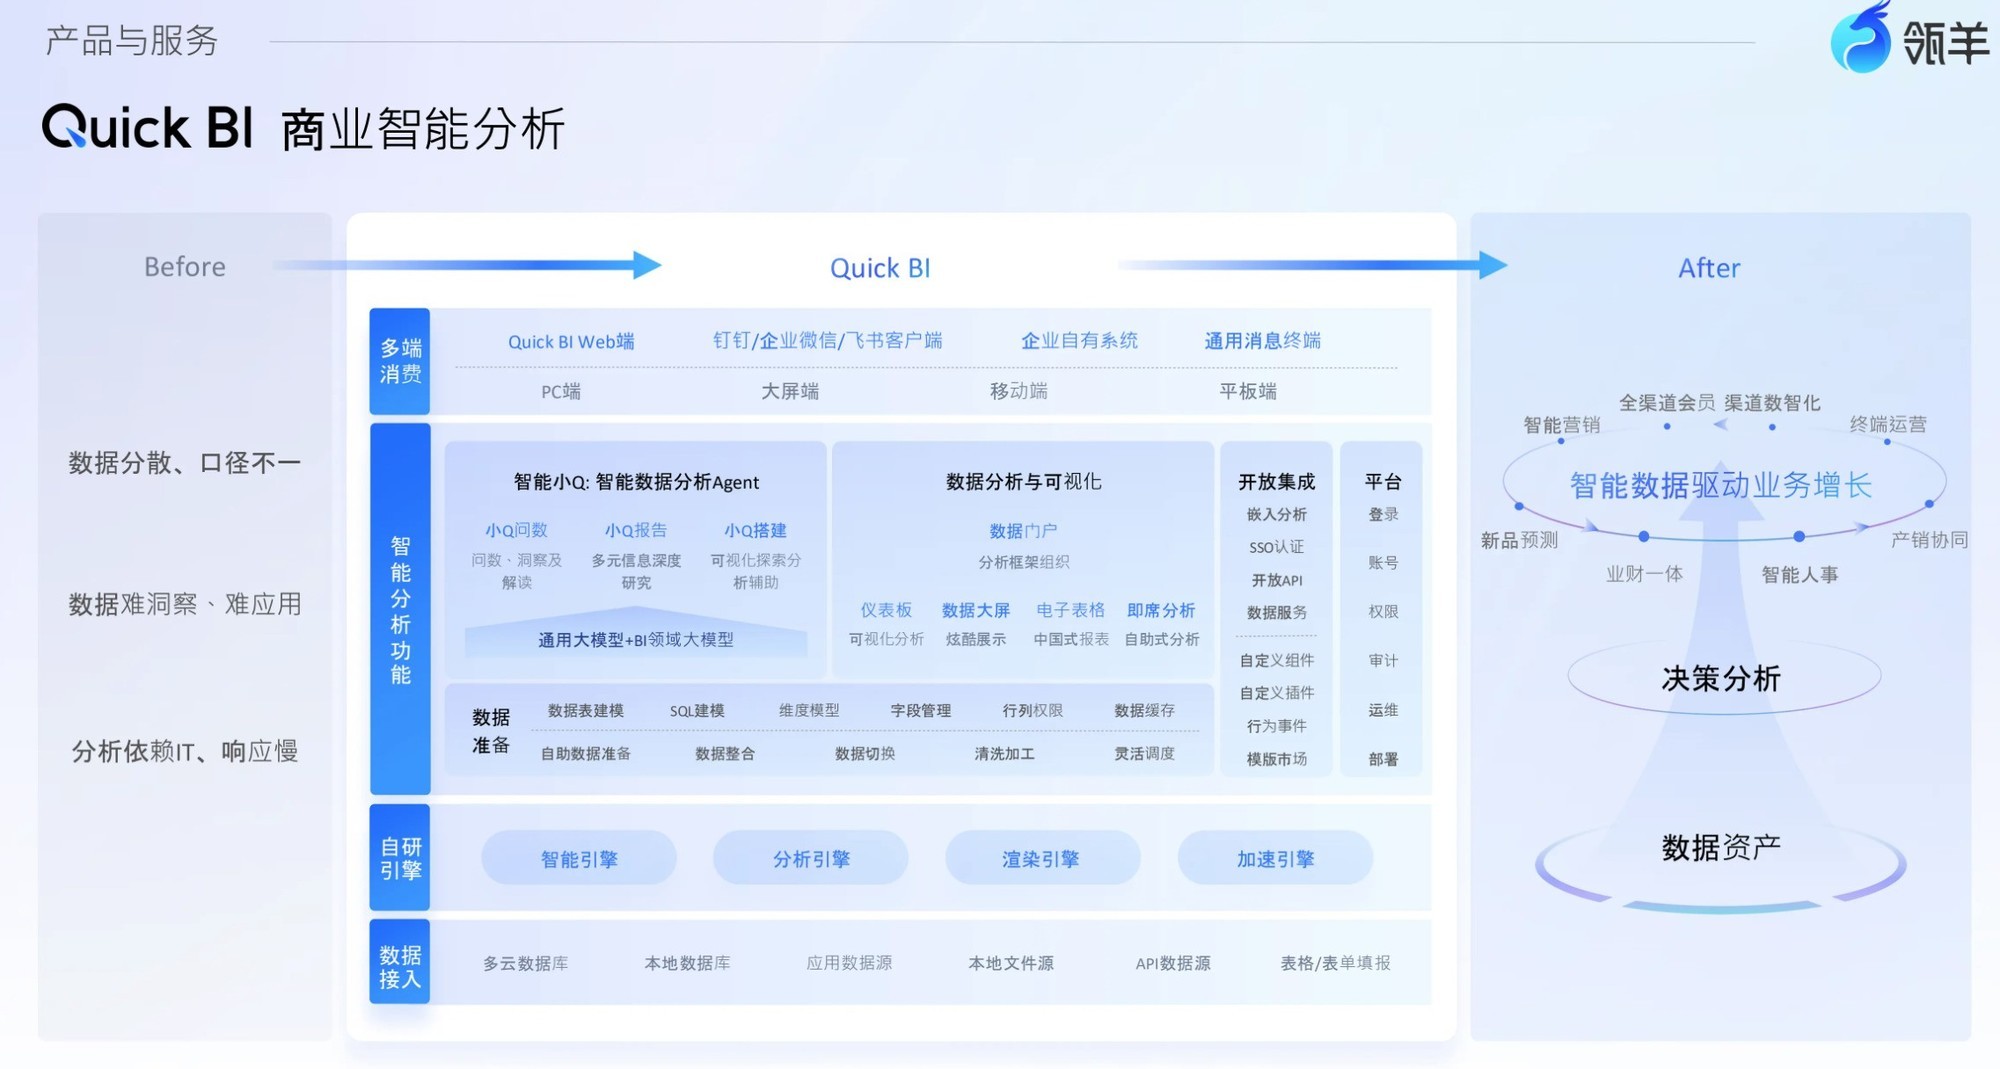Click the 小Q问数 heading
This screenshot has width=2000, height=1069.
pos(516,530)
